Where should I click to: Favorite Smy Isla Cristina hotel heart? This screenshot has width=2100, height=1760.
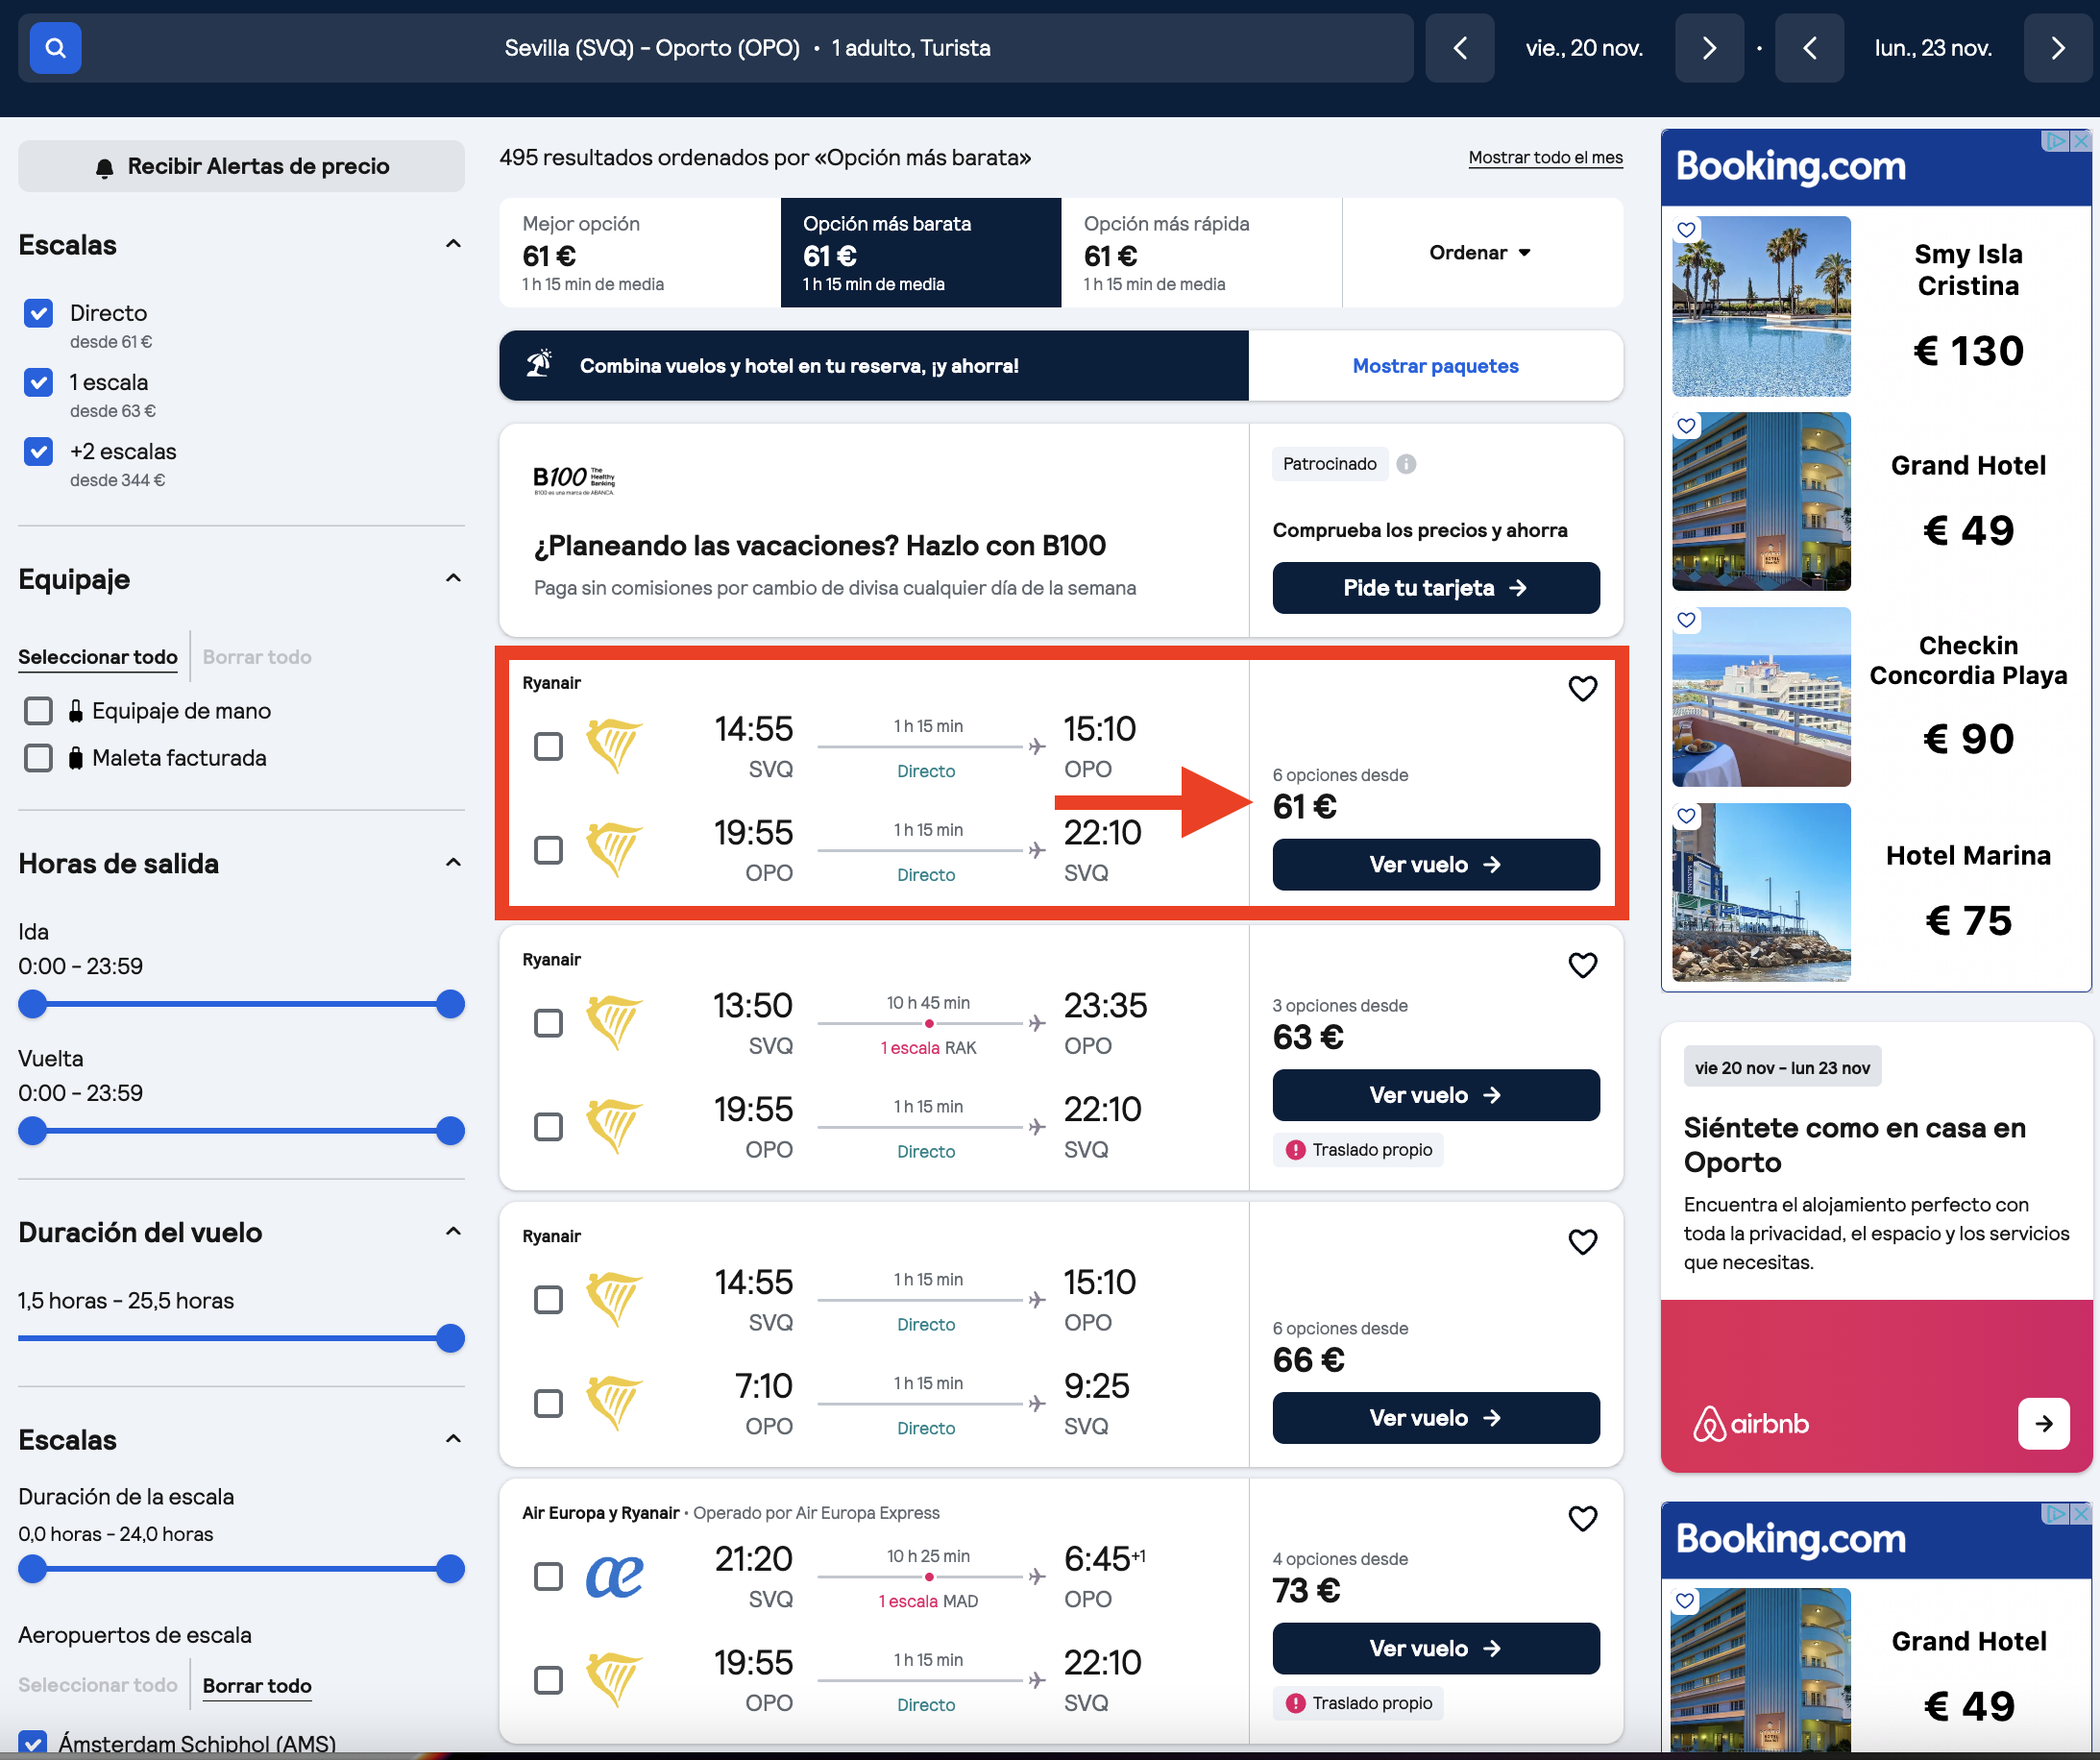pos(1686,230)
